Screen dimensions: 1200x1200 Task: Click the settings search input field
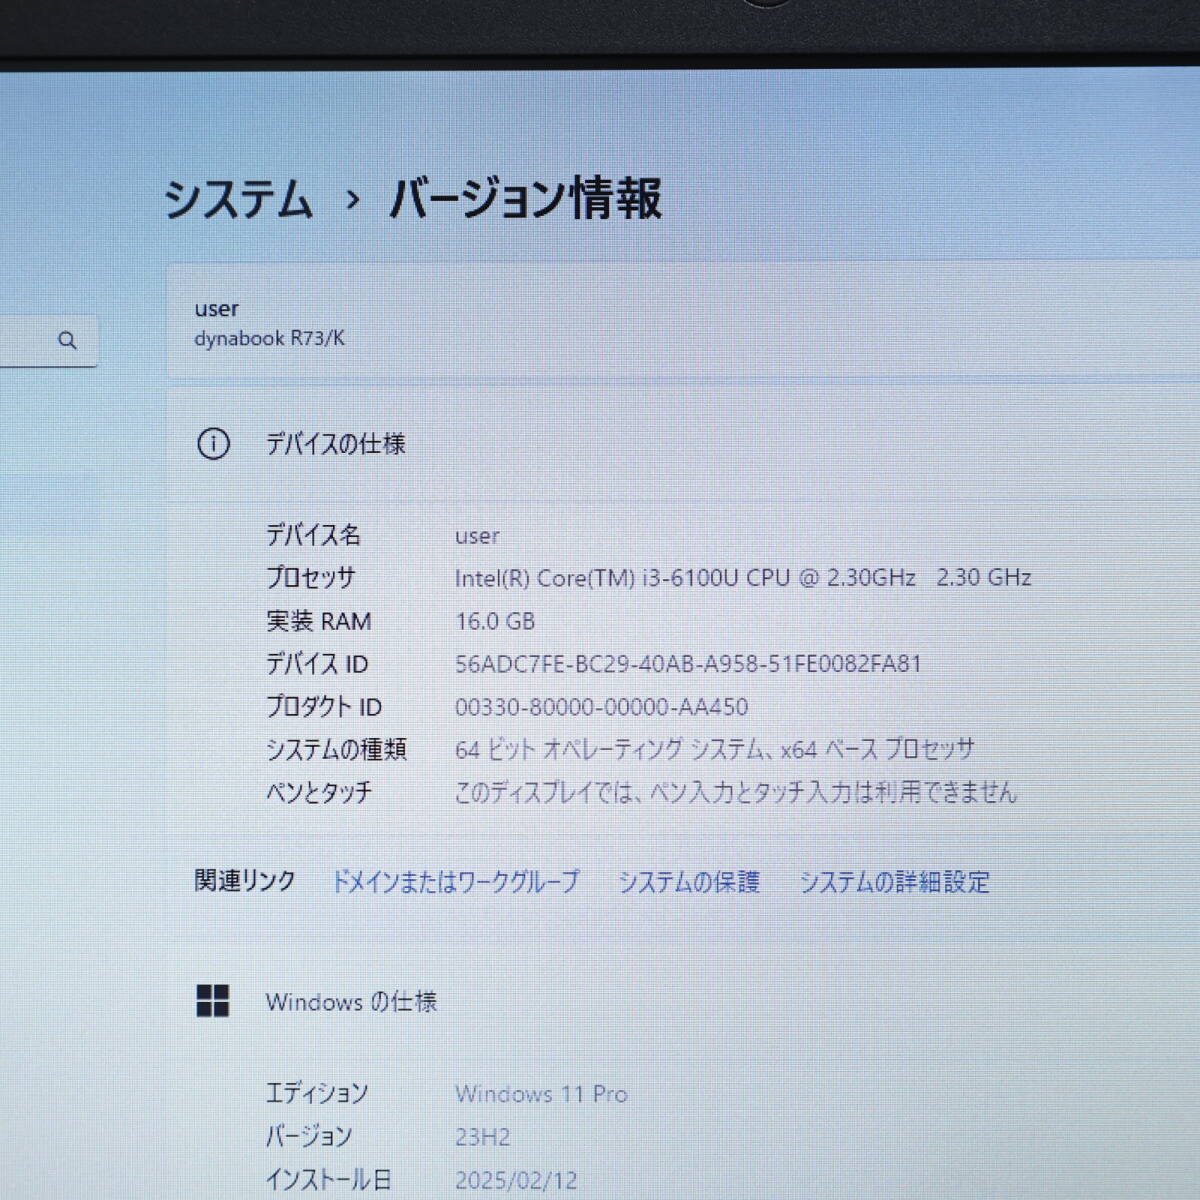(x=48, y=341)
